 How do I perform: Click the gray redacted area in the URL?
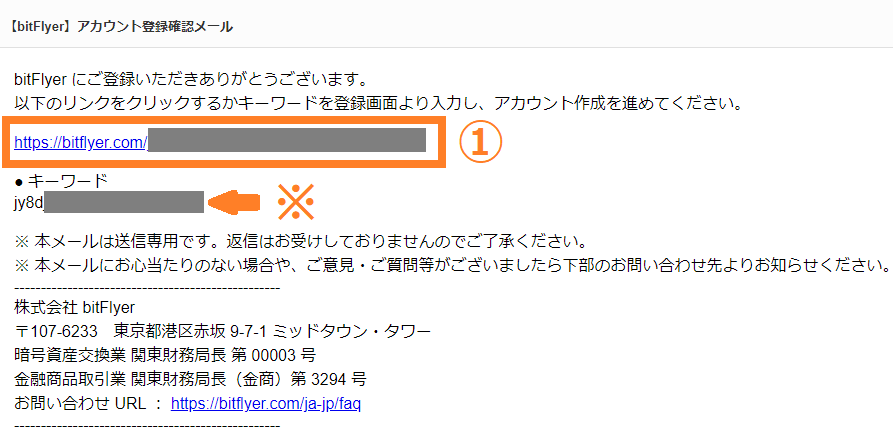(287, 140)
